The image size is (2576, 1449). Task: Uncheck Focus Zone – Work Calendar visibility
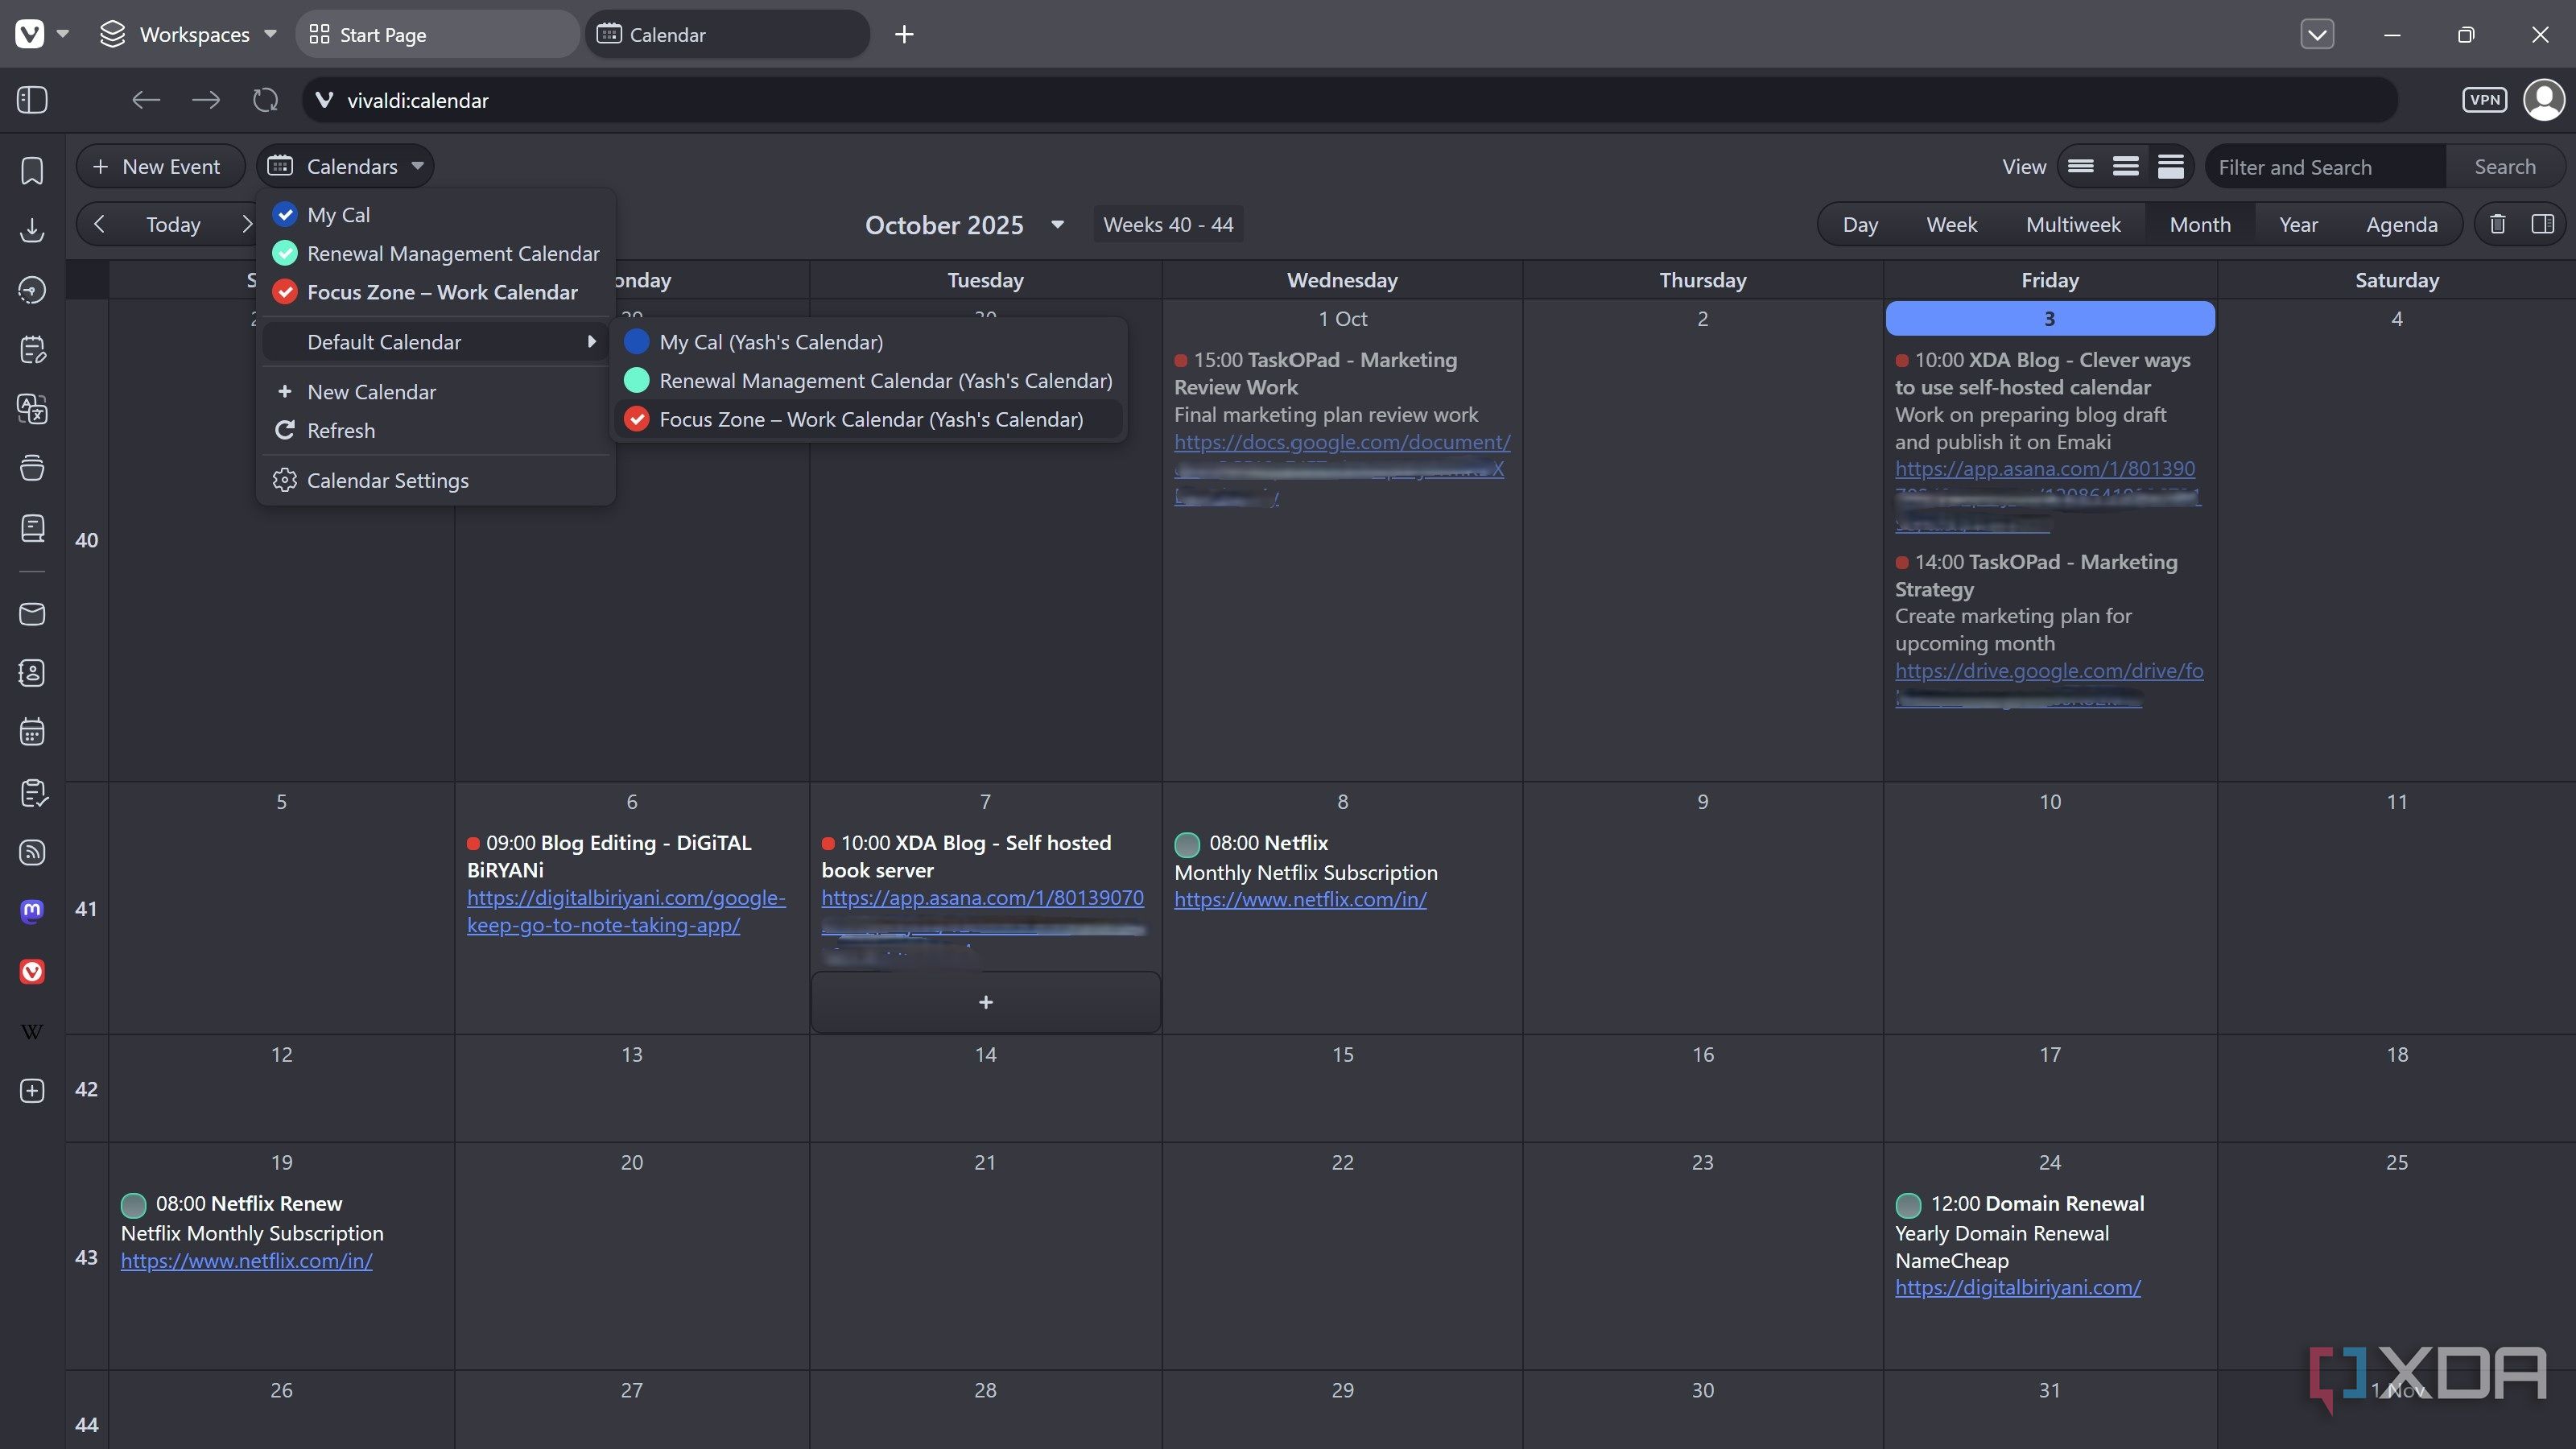[x=285, y=292]
